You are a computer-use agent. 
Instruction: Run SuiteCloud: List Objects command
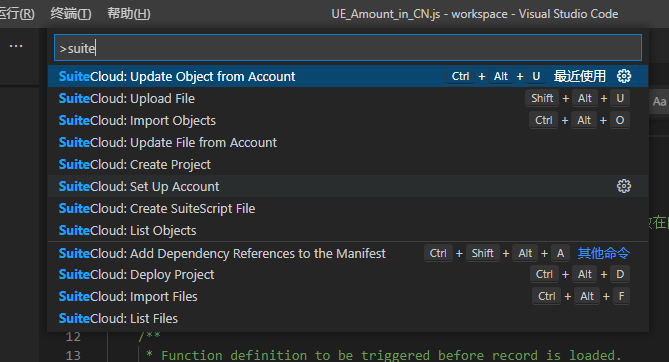point(348,231)
